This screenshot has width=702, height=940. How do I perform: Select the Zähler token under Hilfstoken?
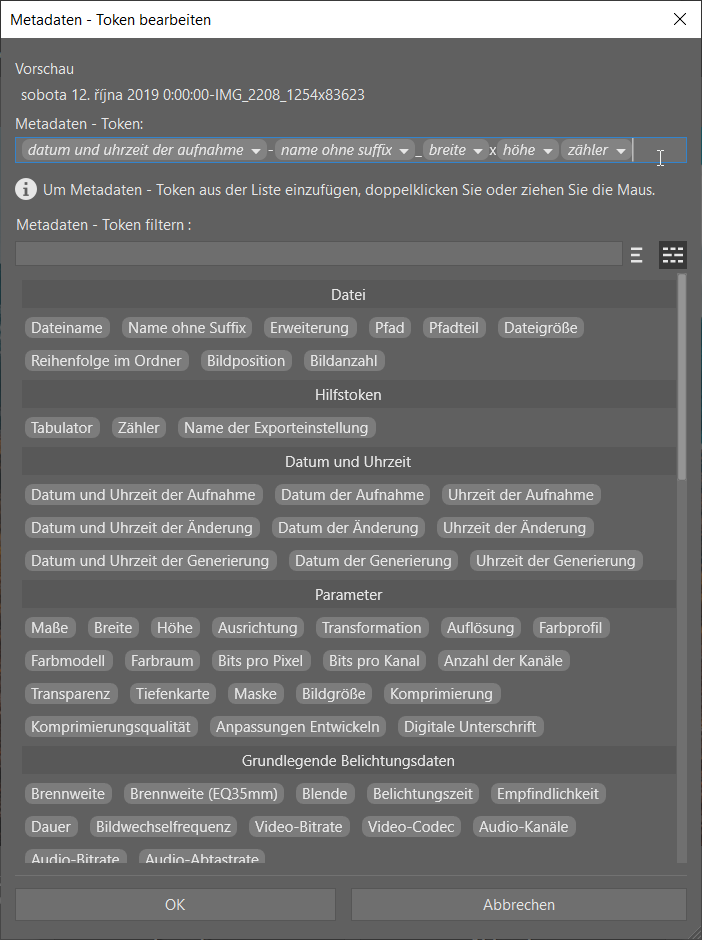(138, 427)
